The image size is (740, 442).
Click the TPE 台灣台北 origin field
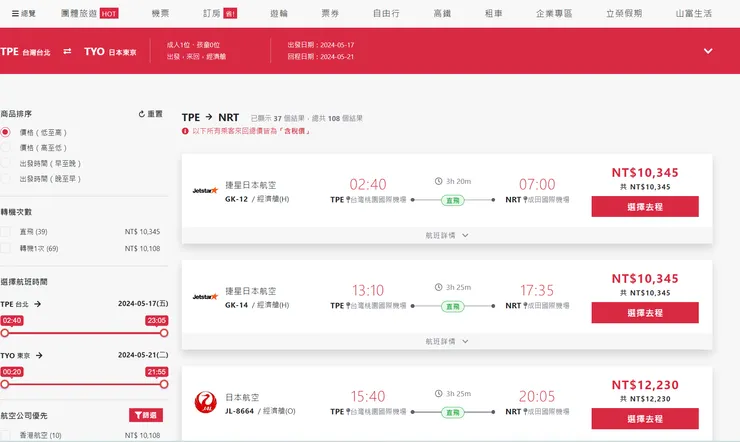point(25,51)
